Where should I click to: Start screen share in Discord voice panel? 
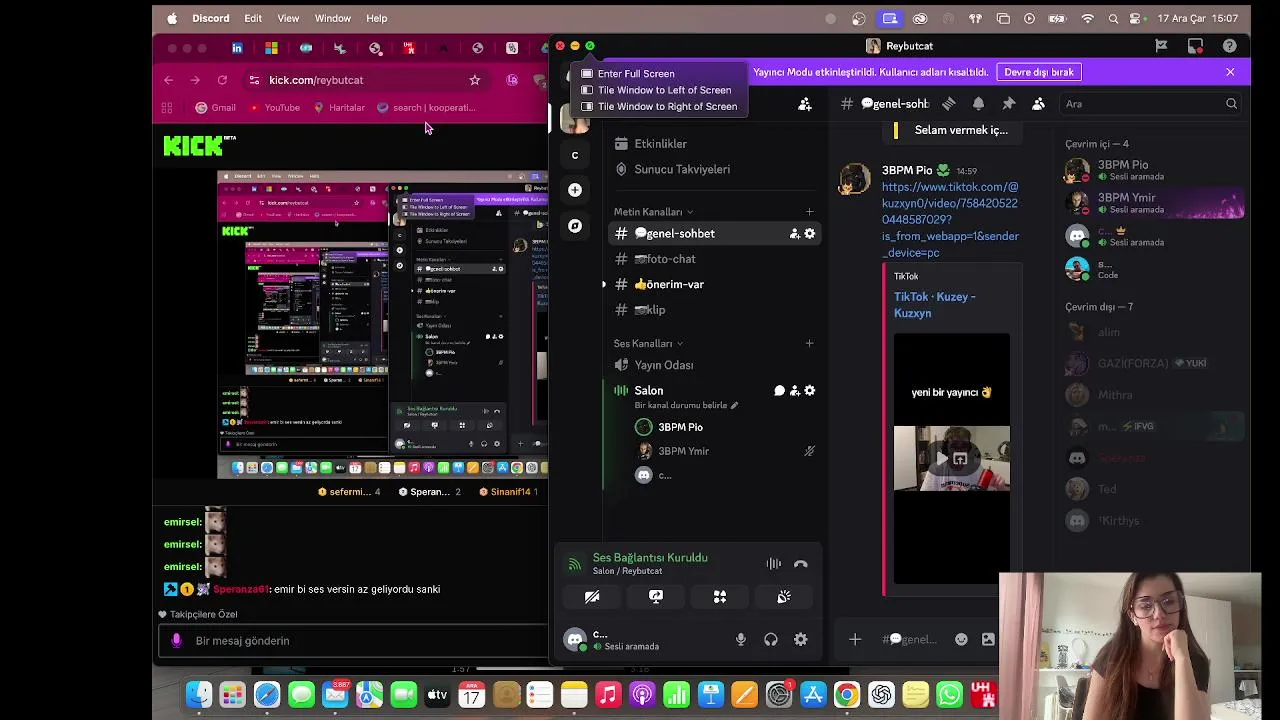pos(656,597)
